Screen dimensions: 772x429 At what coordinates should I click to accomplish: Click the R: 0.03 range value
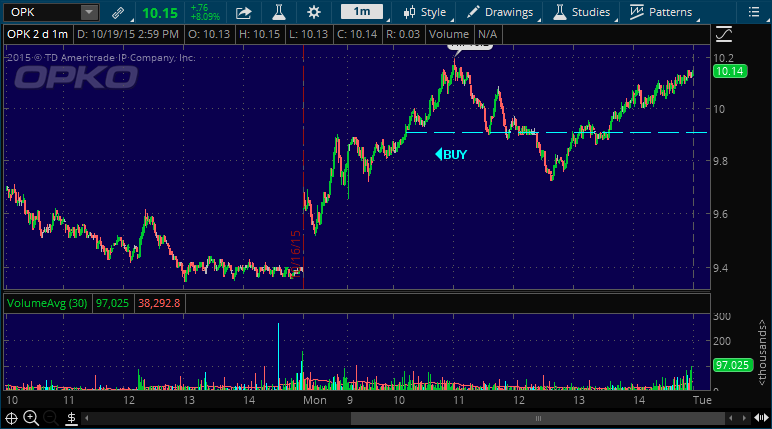403,34
